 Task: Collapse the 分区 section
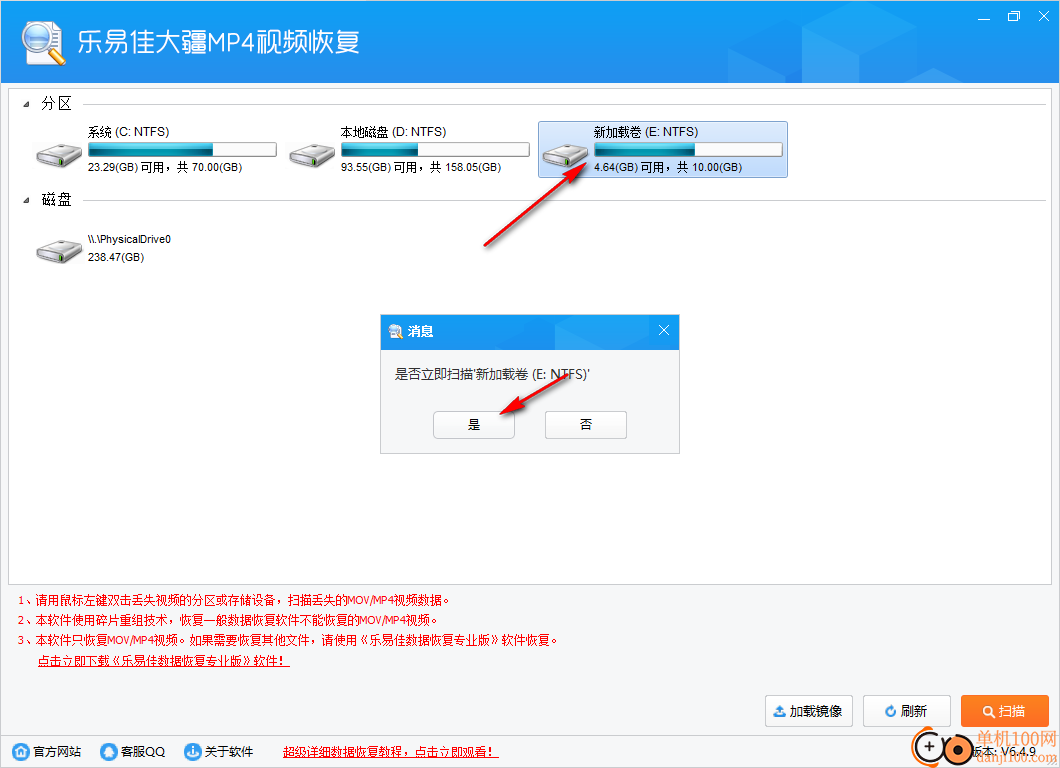click(26, 104)
